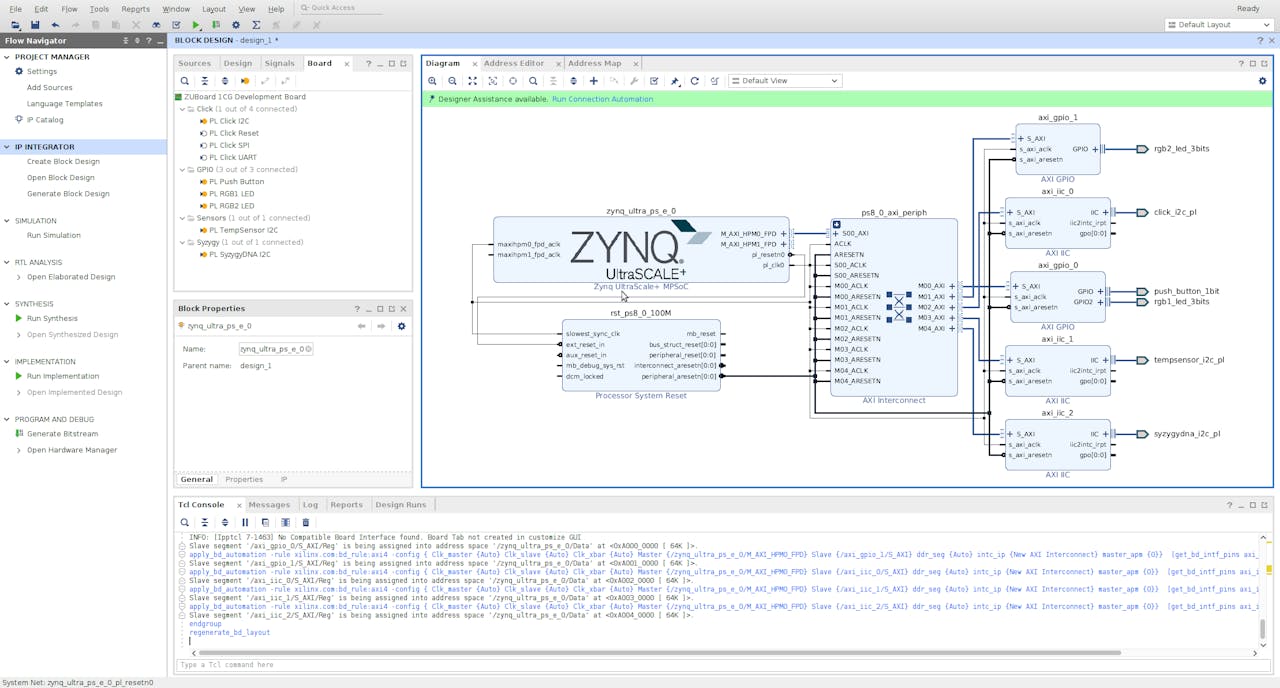Switch to the Address Editor tab
This screenshot has width=1280, height=688.
coord(514,63)
